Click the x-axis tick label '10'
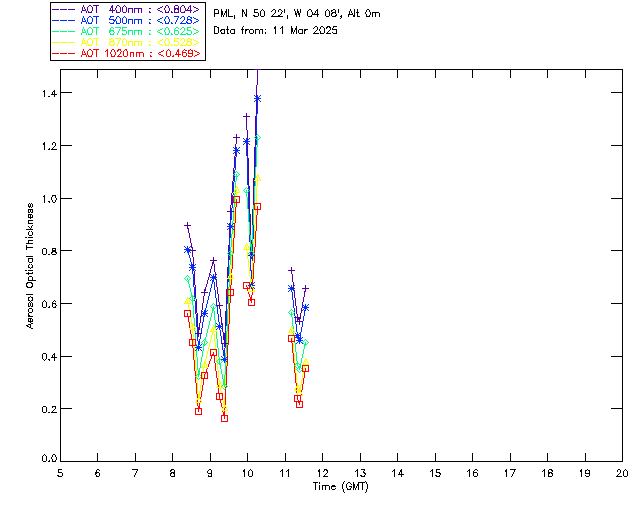This screenshot has height=512, width=640. [247, 474]
